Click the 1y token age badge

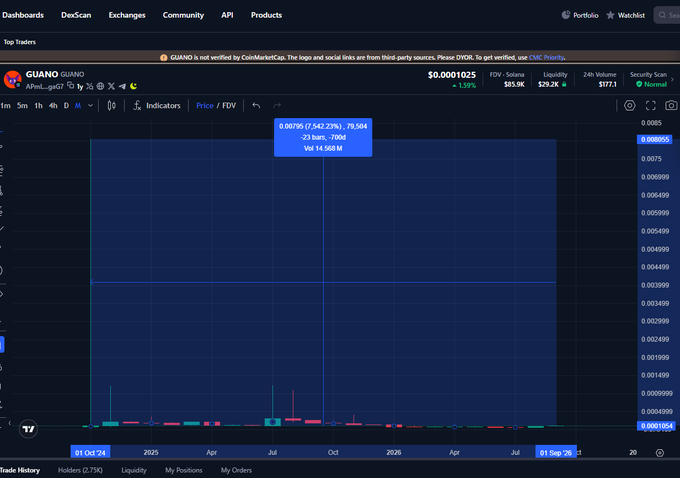coord(80,87)
